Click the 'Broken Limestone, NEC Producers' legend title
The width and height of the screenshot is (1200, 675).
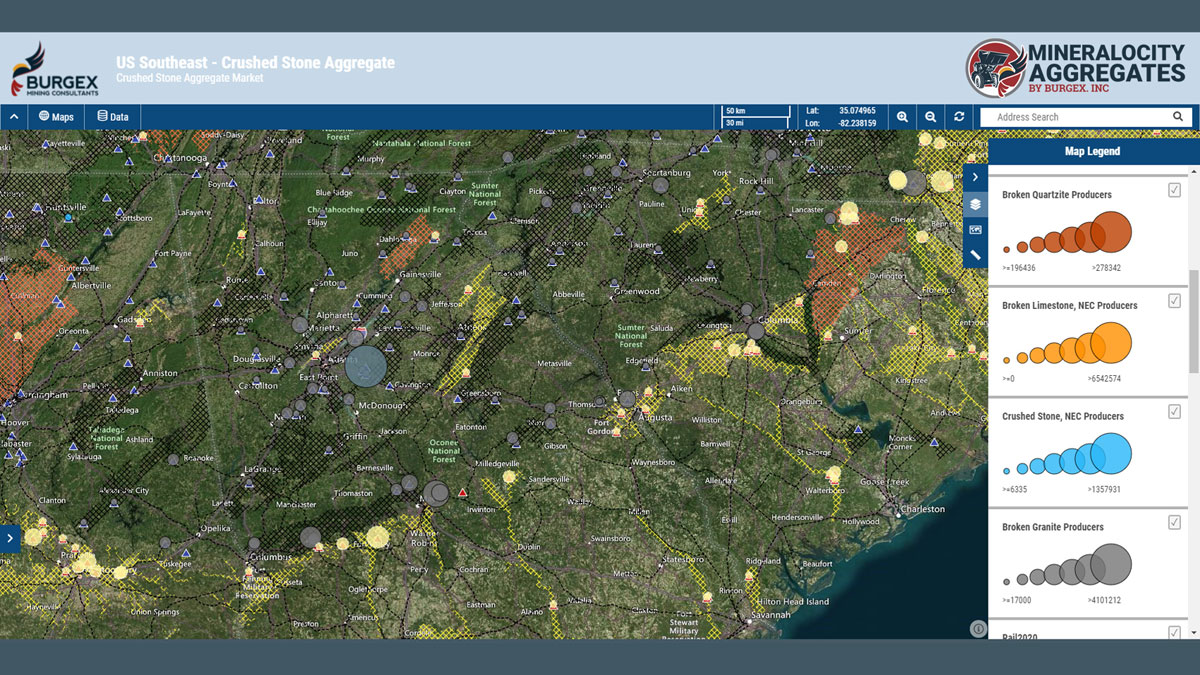pos(1070,306)
